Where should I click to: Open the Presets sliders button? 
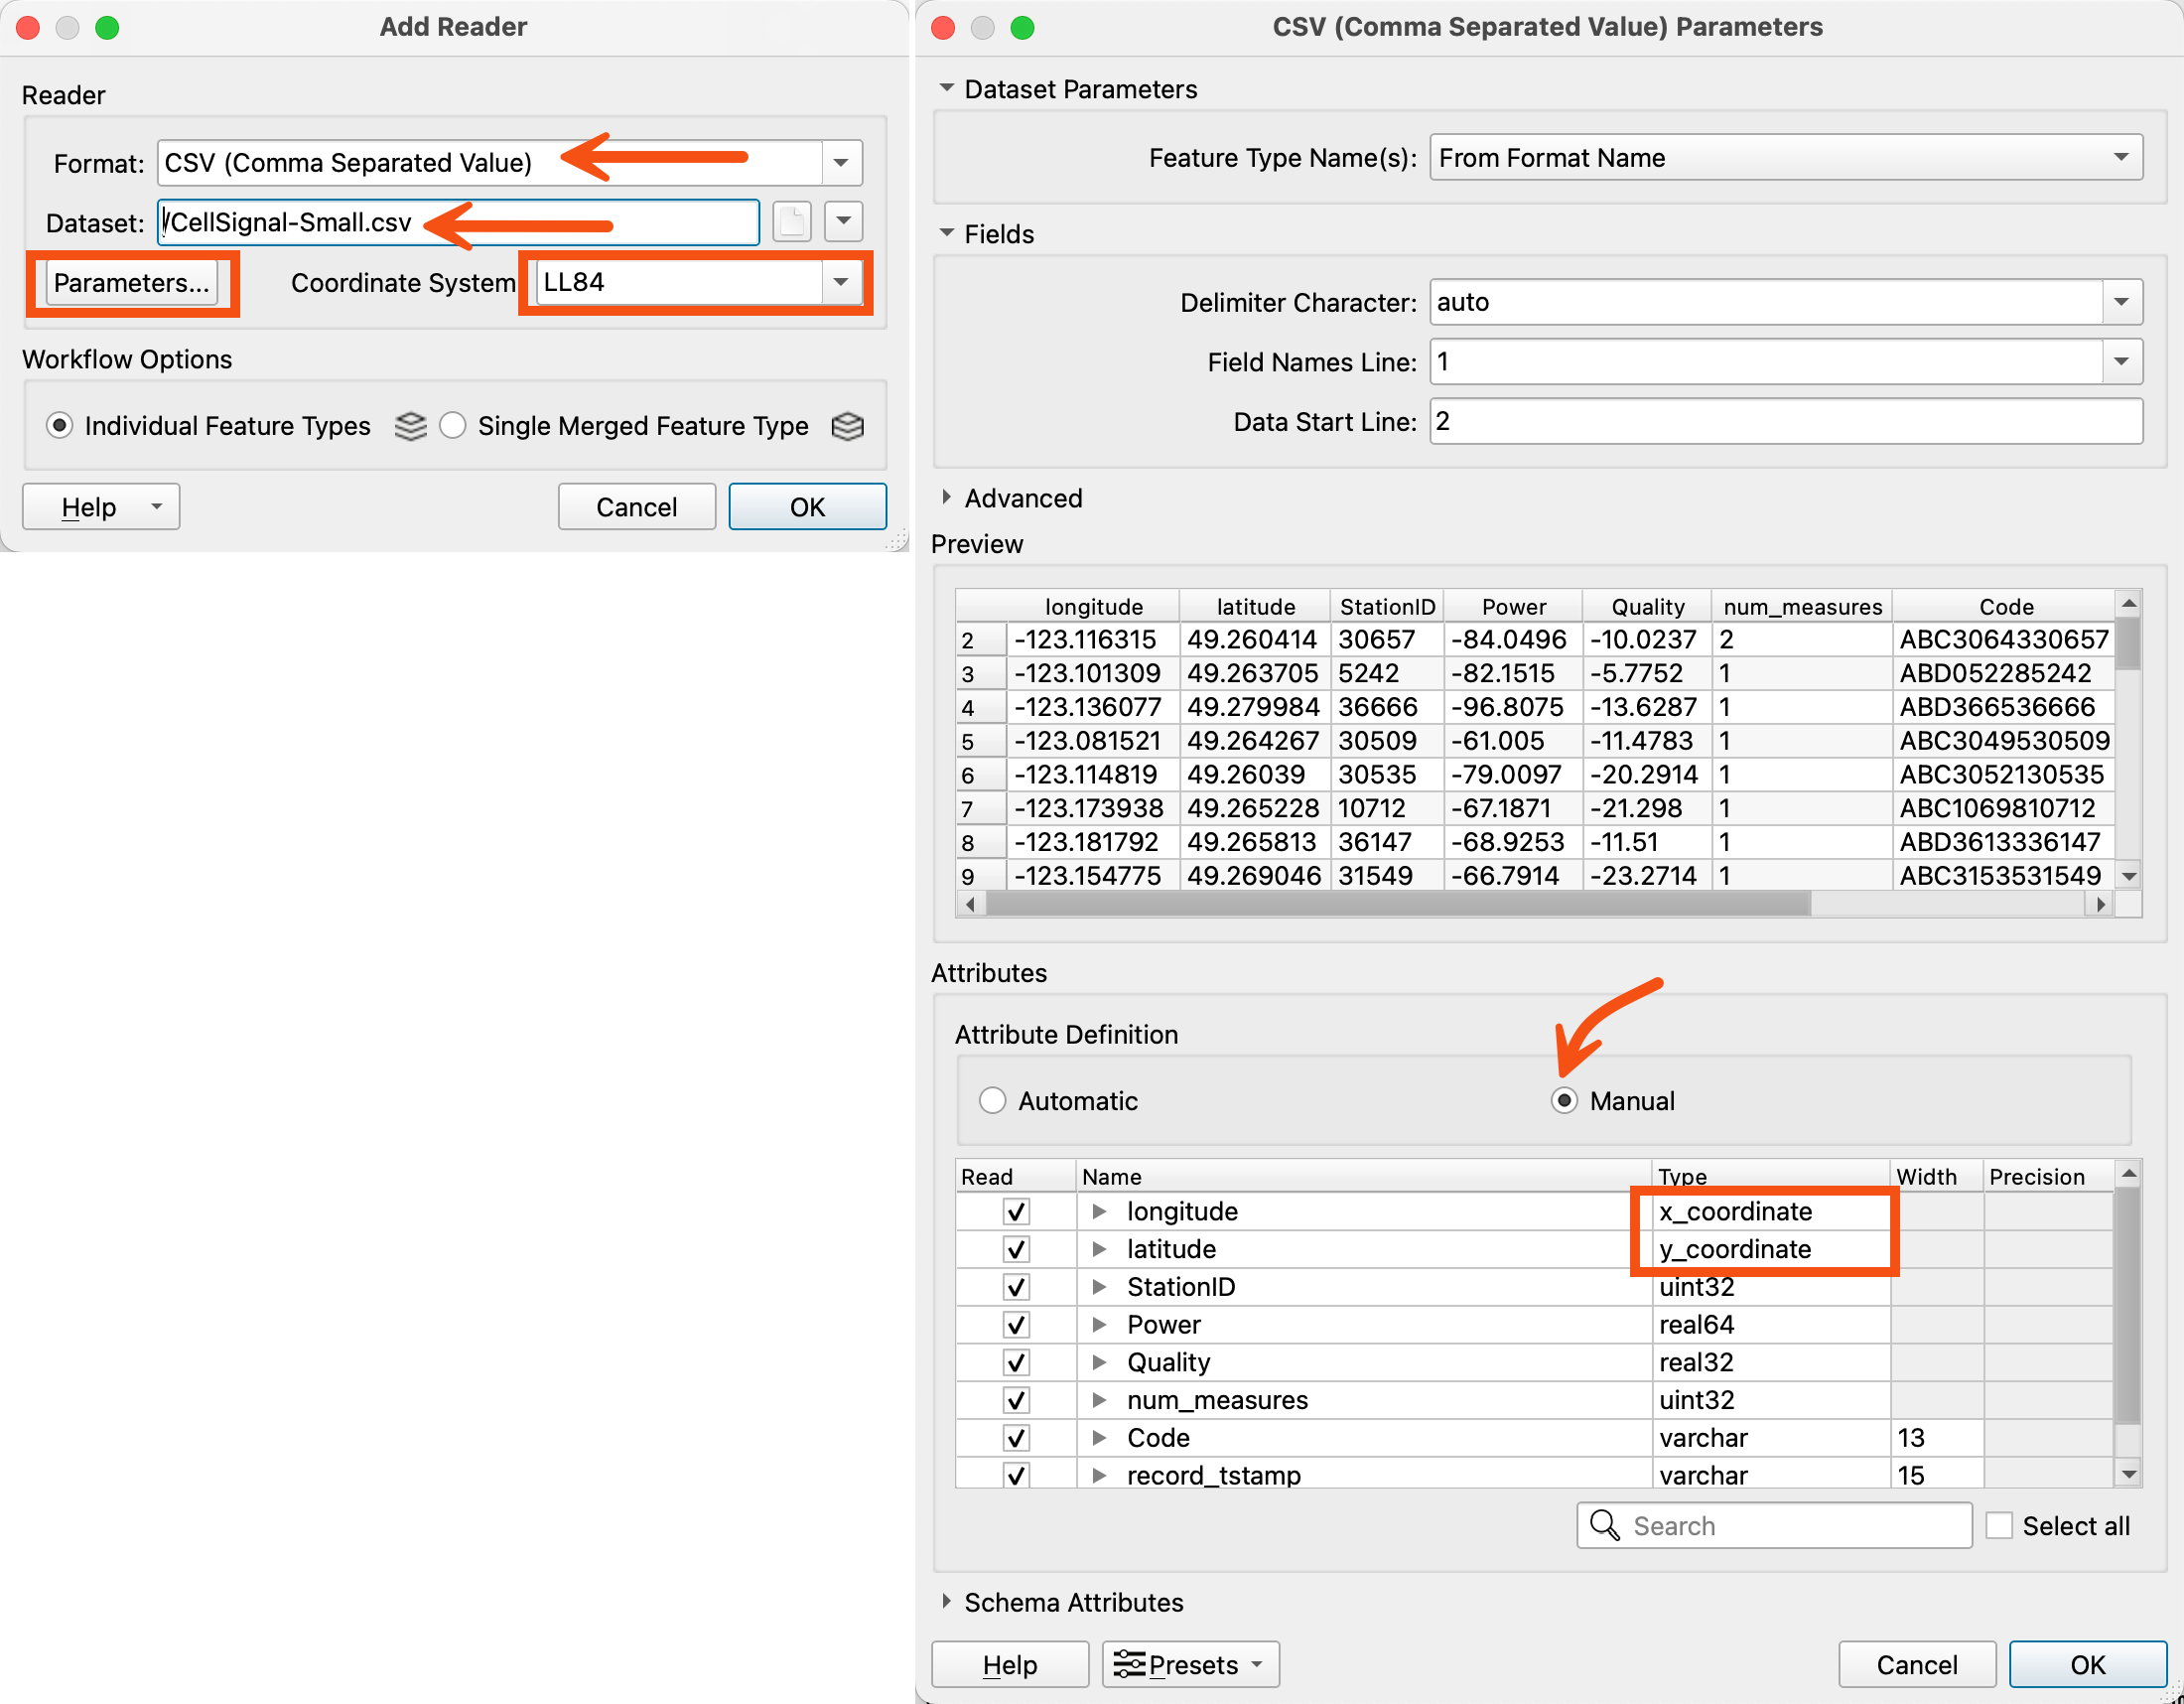pyautogui.click(x=1191, y=1664)
